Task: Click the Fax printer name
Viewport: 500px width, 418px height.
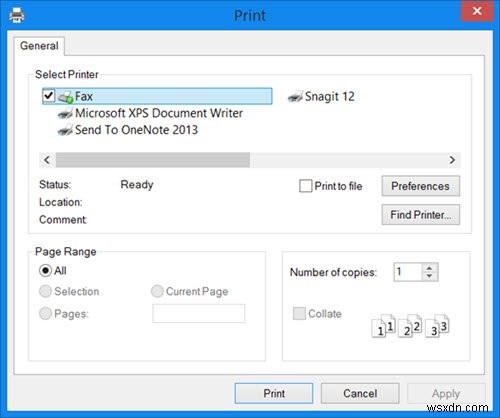Action: [84, 96]
